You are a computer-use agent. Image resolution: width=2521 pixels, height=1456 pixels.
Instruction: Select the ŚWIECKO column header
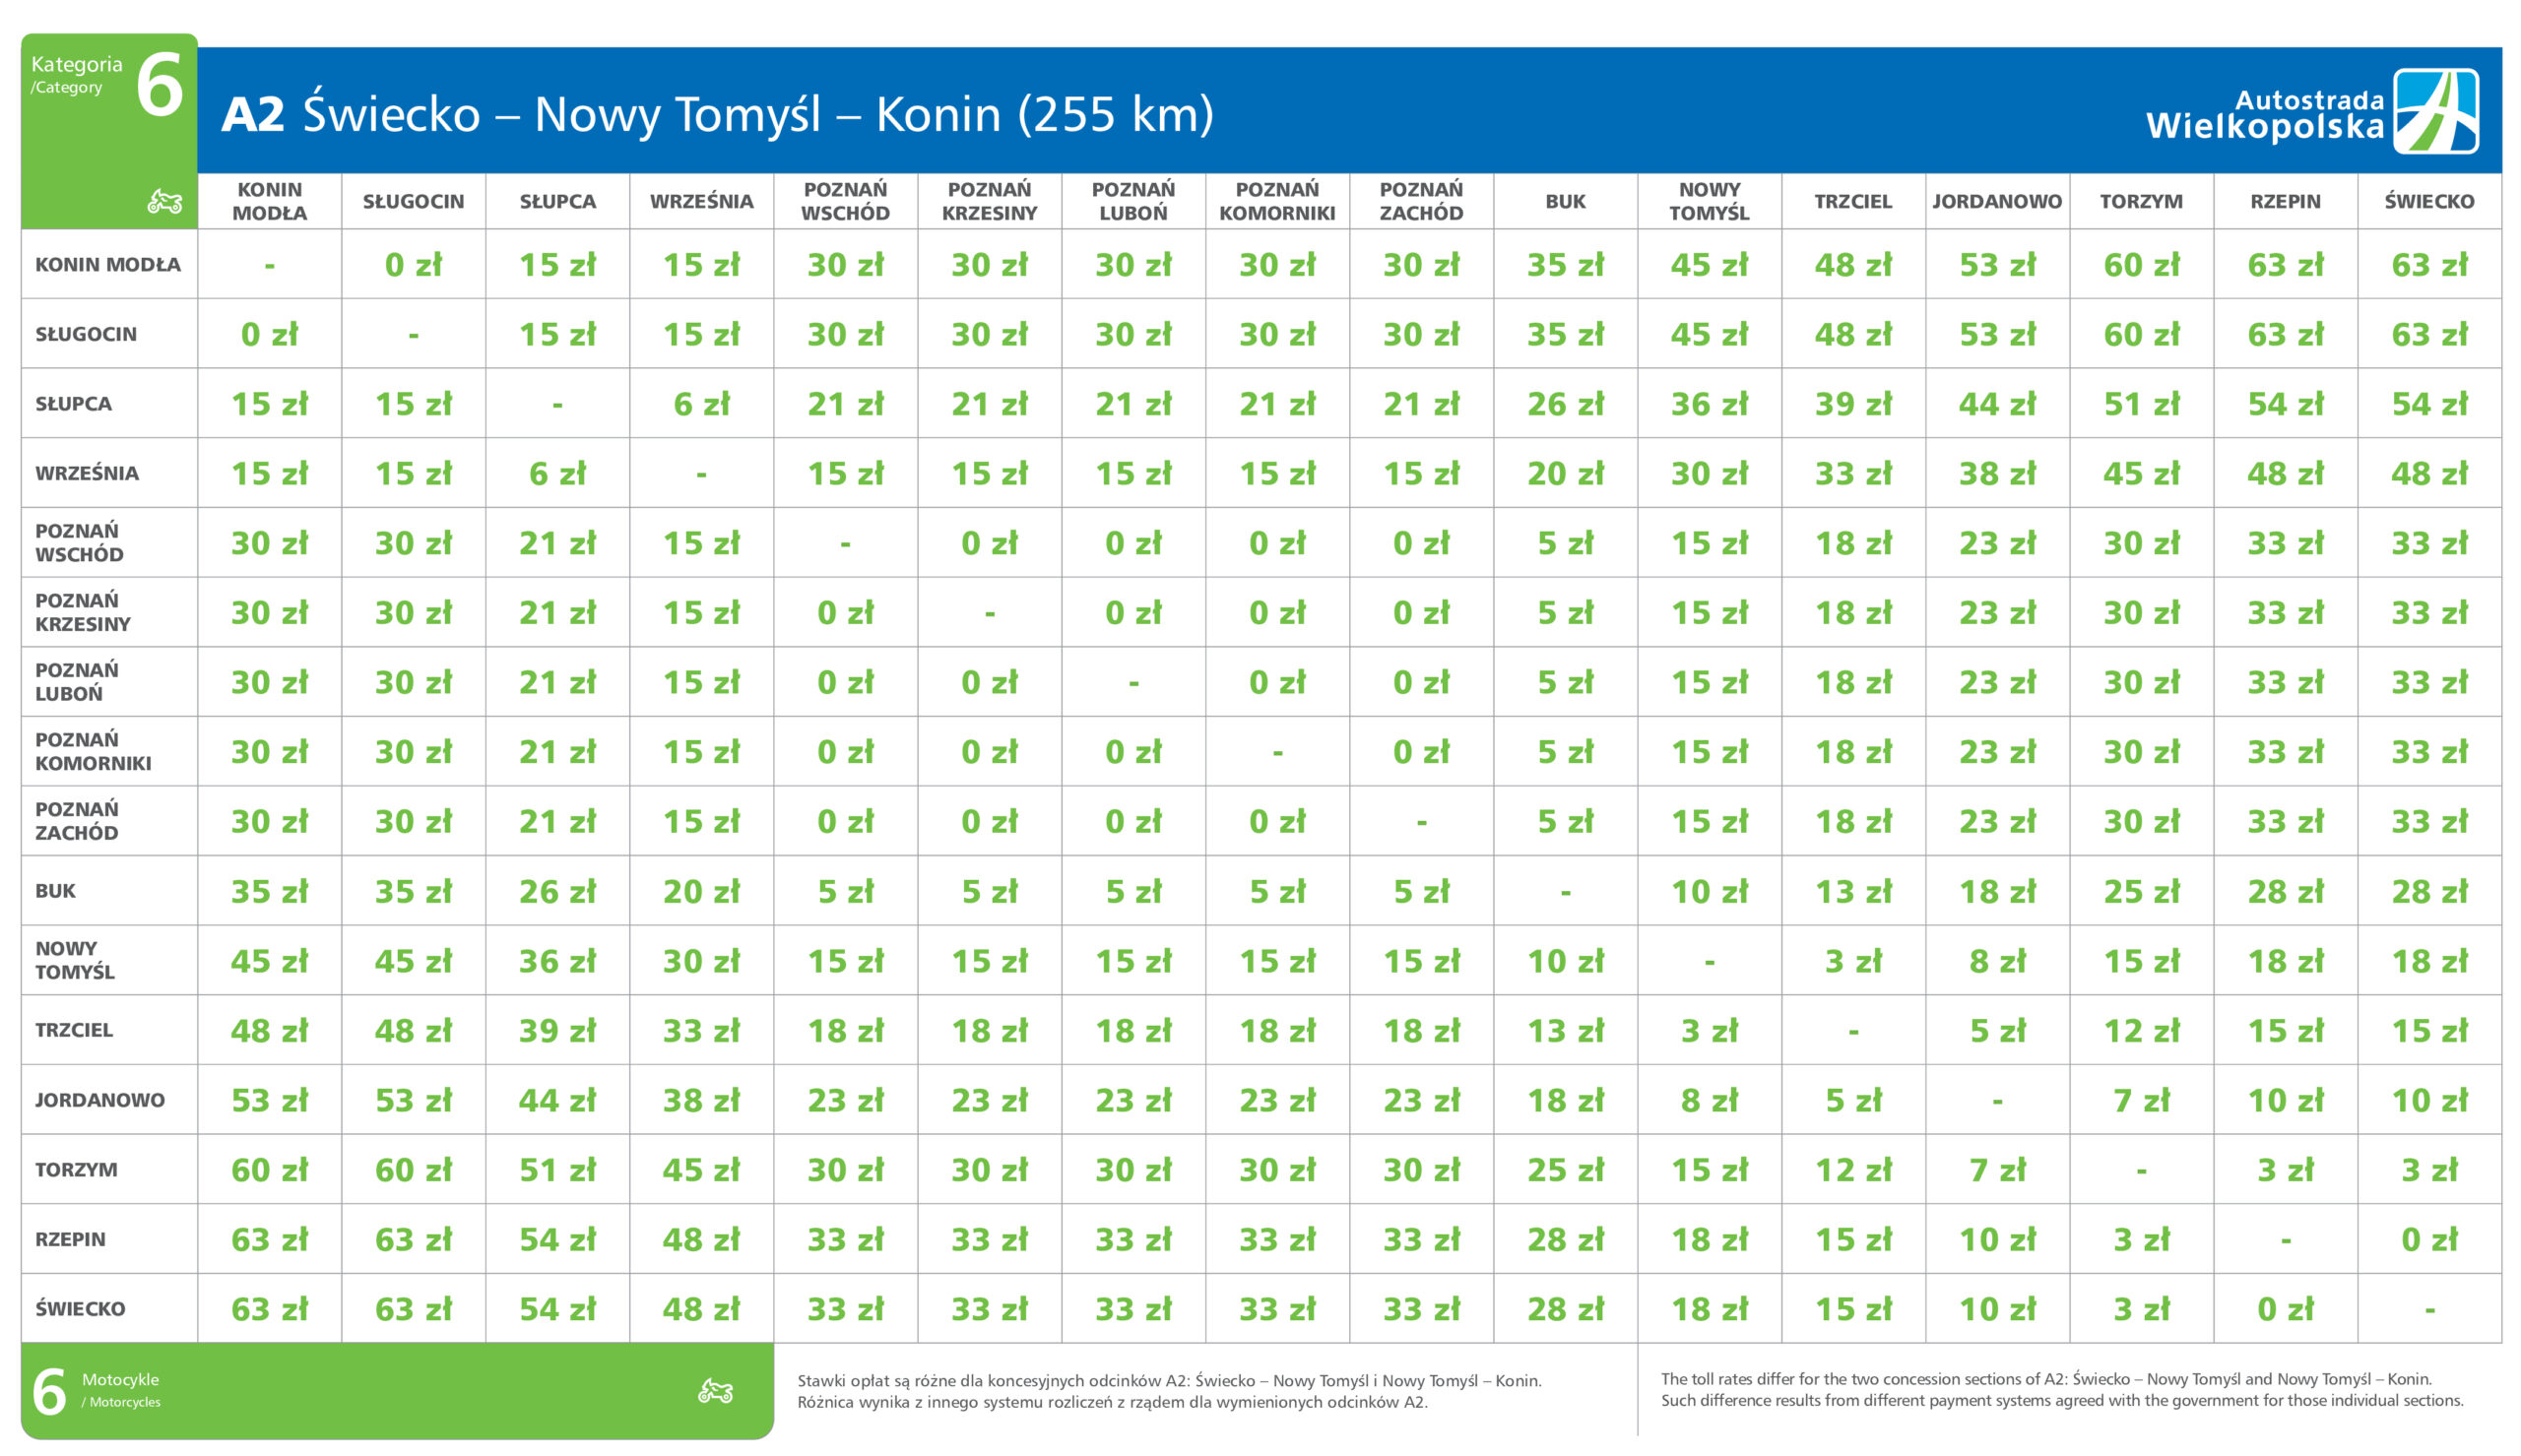pyautogui.click(x=2429, y=201)
